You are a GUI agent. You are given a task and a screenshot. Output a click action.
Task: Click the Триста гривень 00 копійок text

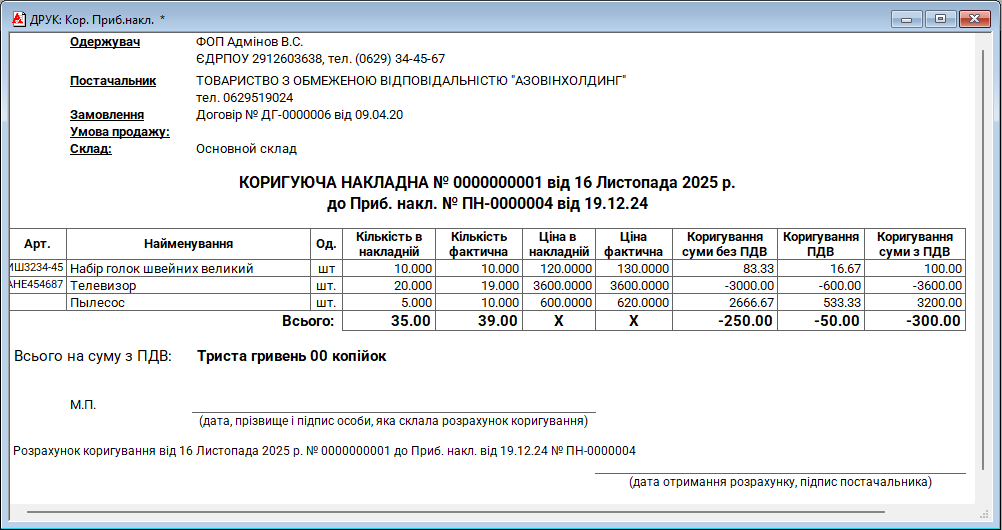(x=291, y=356)
